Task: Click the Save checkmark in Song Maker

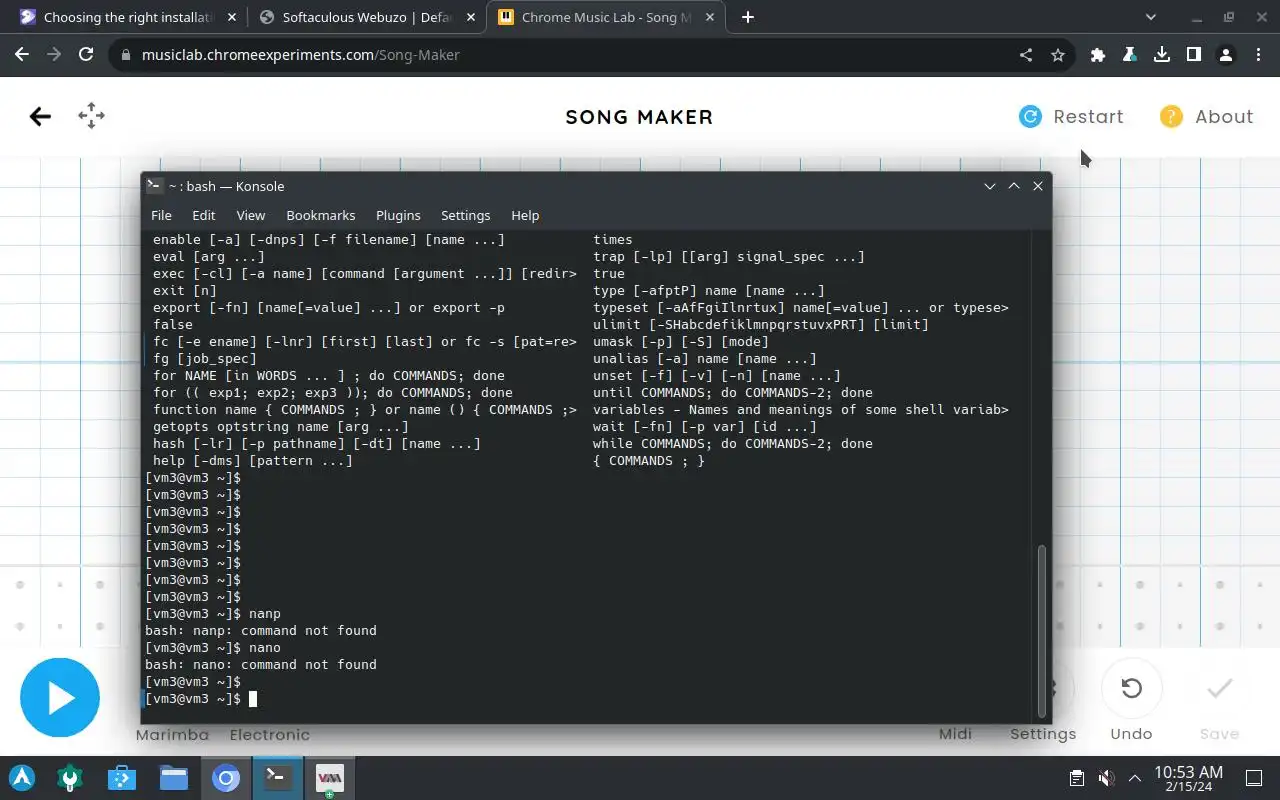Action: [1219, 688]
